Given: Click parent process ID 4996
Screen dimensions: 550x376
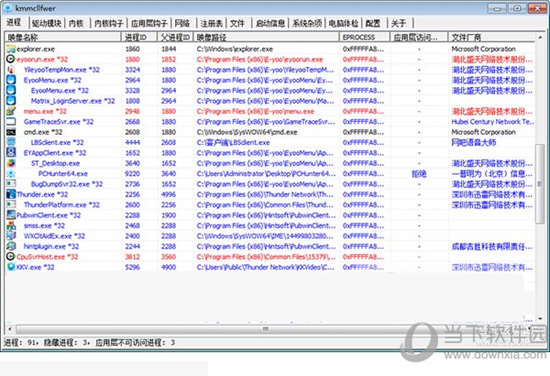Looking at the screenshot, I should click(168, 194).
